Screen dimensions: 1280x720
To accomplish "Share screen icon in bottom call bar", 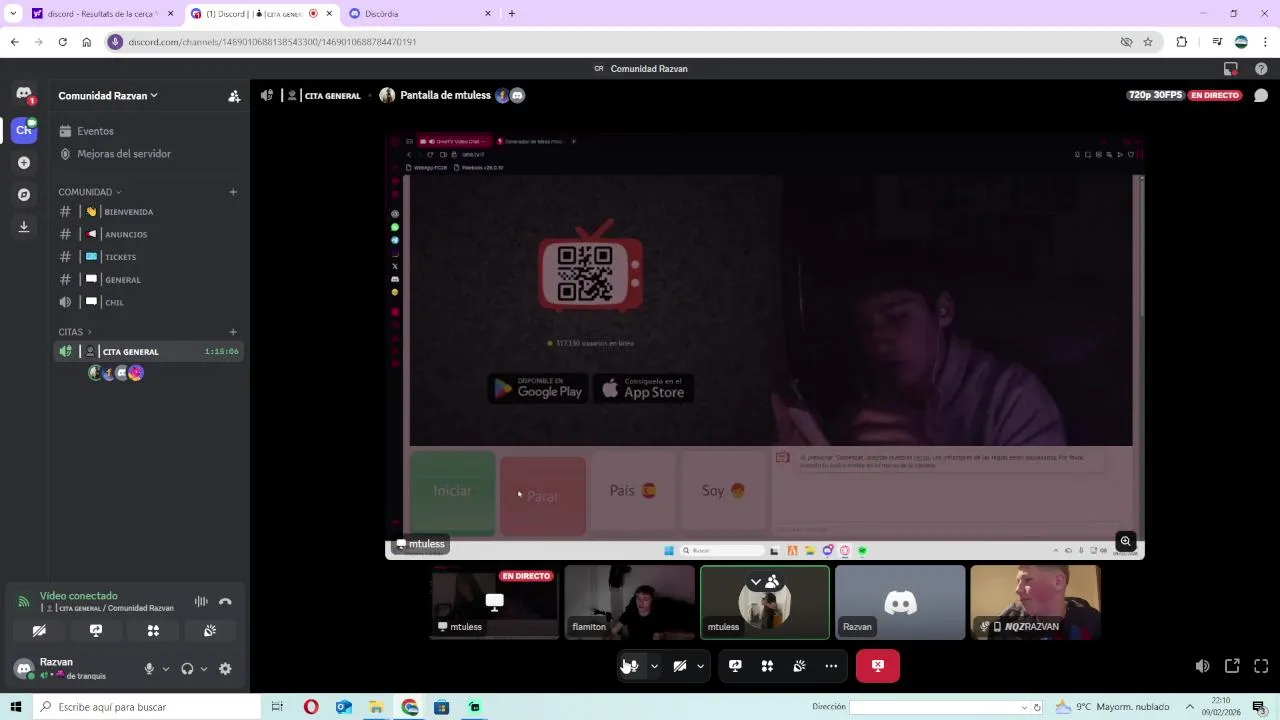I will 735,666.
